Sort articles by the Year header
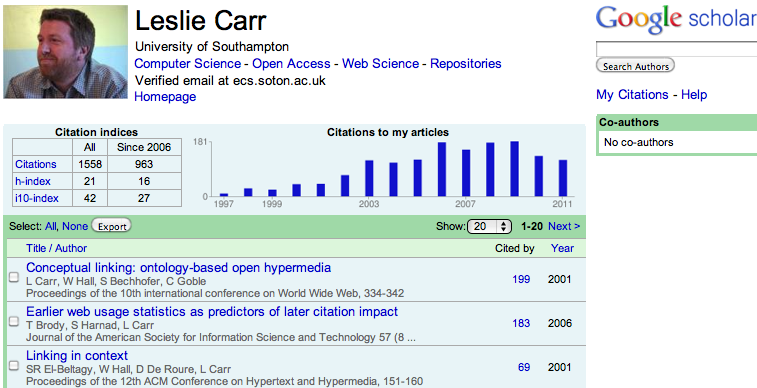 tap(562, 249)
